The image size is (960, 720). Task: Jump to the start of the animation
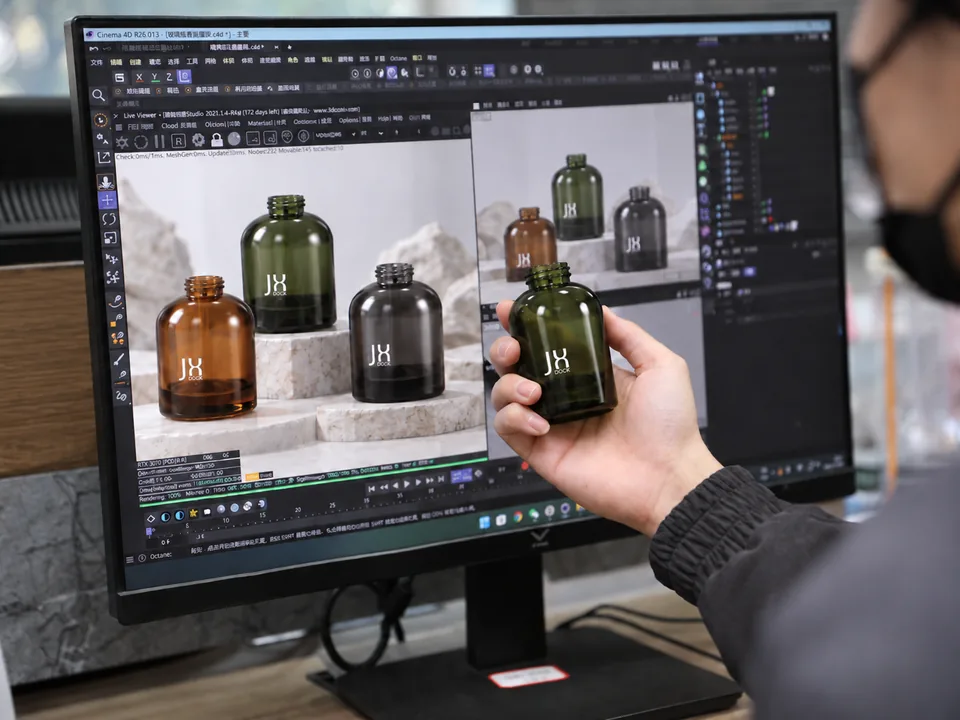pos(371,488)
